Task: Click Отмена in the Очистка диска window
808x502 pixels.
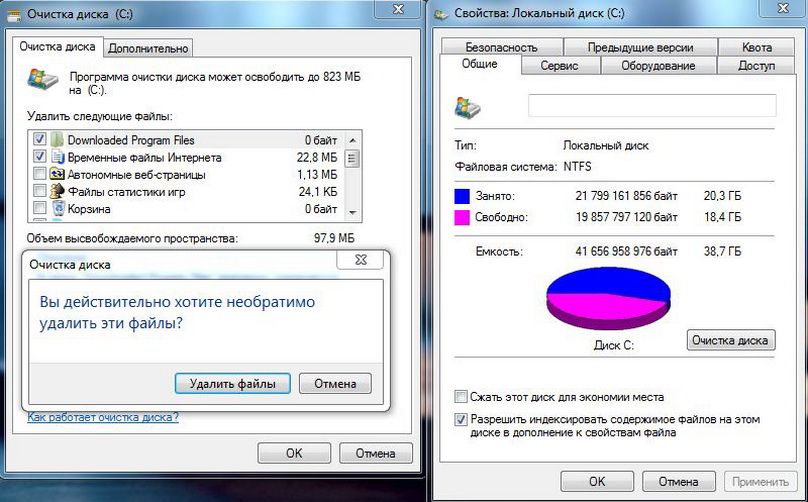Action: tap(376, 453)
